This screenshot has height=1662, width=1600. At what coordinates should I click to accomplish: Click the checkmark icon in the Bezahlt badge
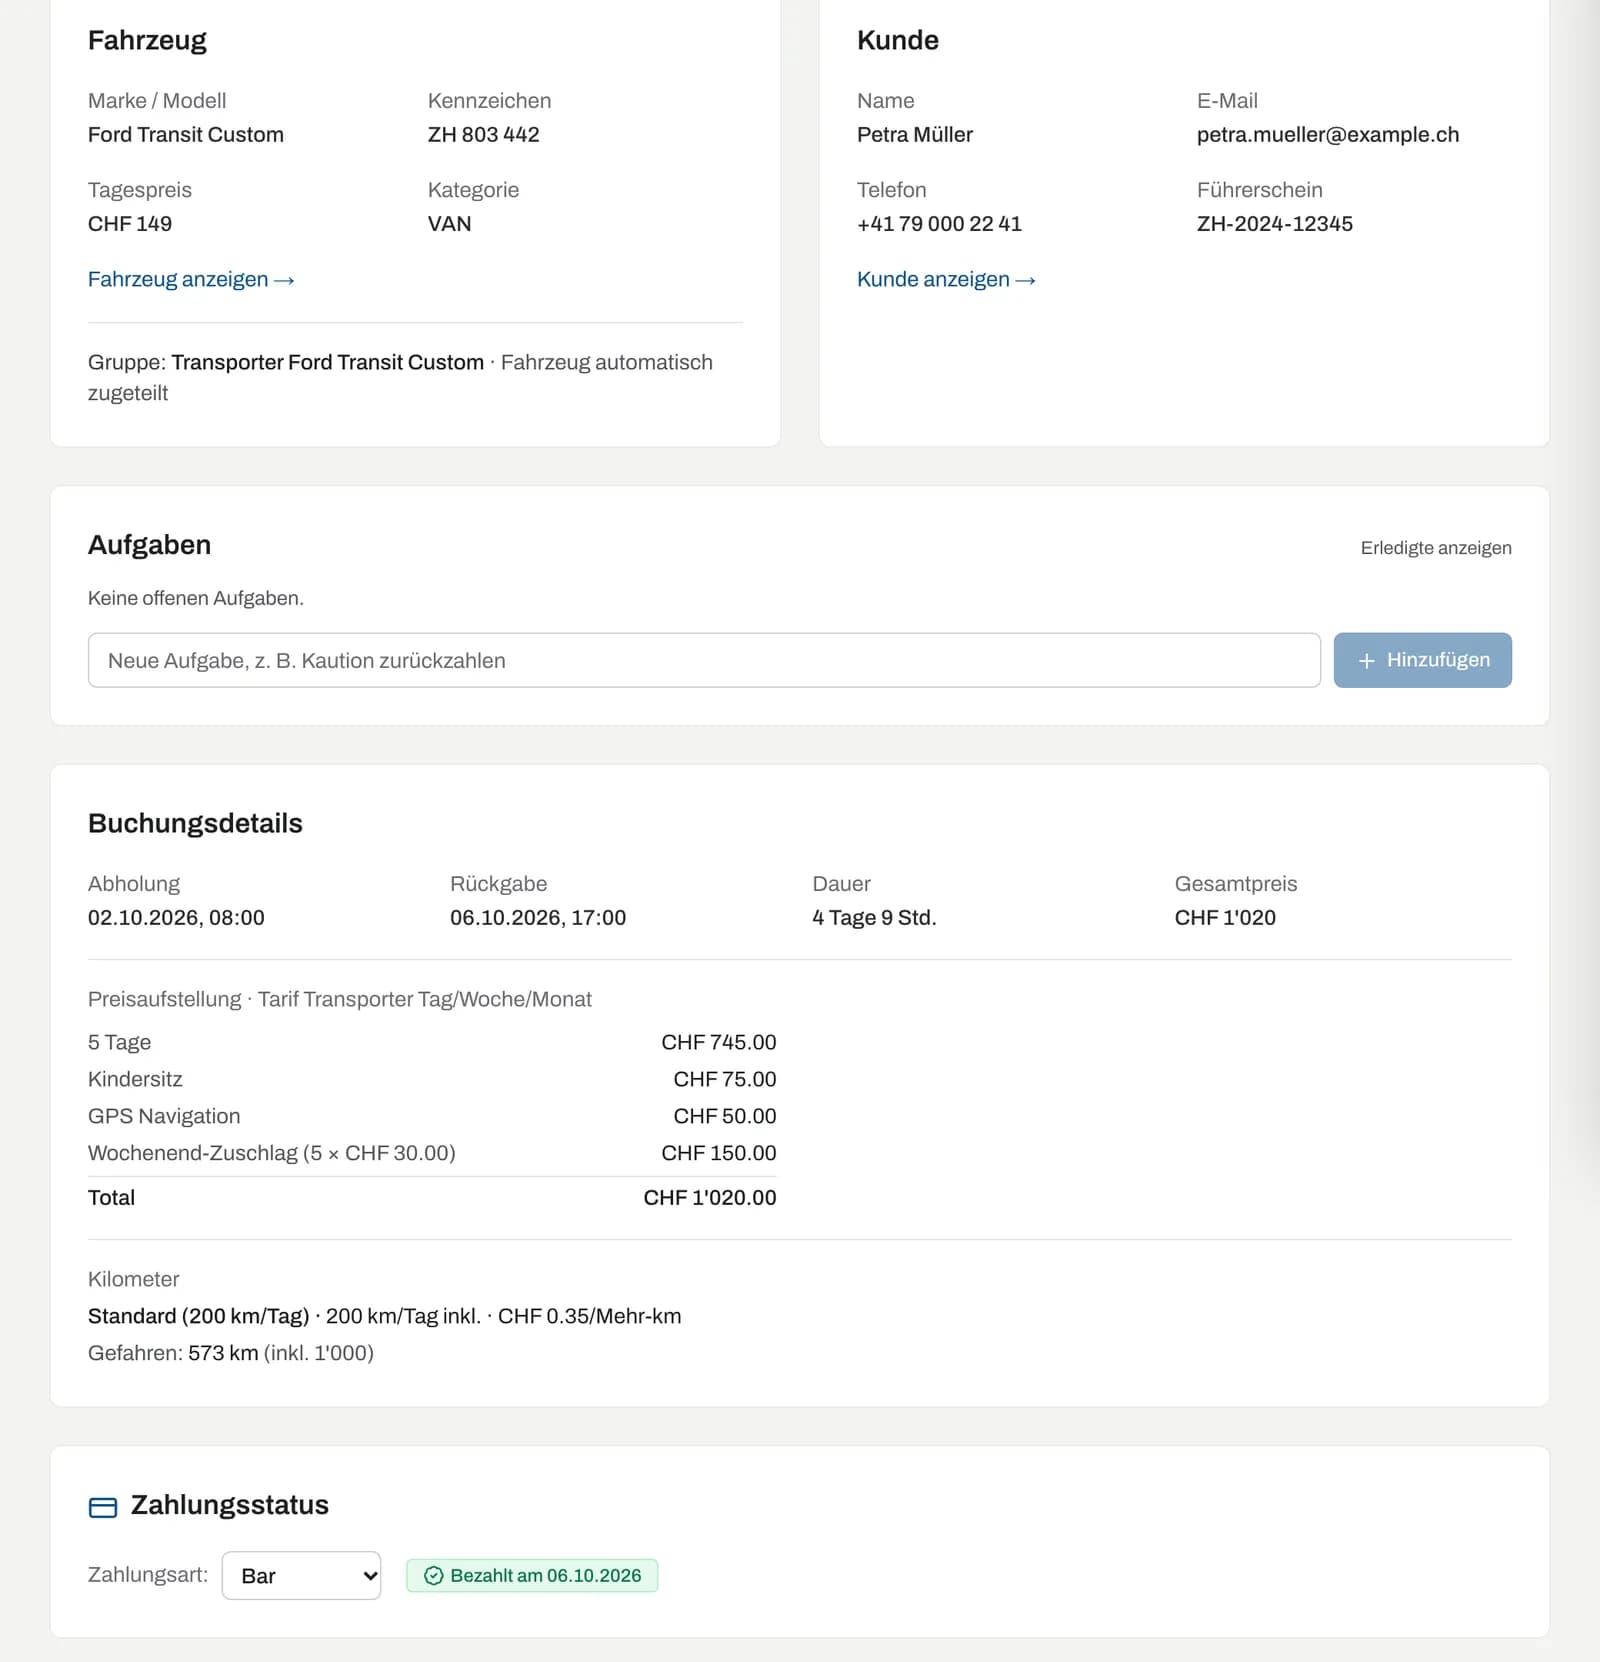coord(434,1576)
